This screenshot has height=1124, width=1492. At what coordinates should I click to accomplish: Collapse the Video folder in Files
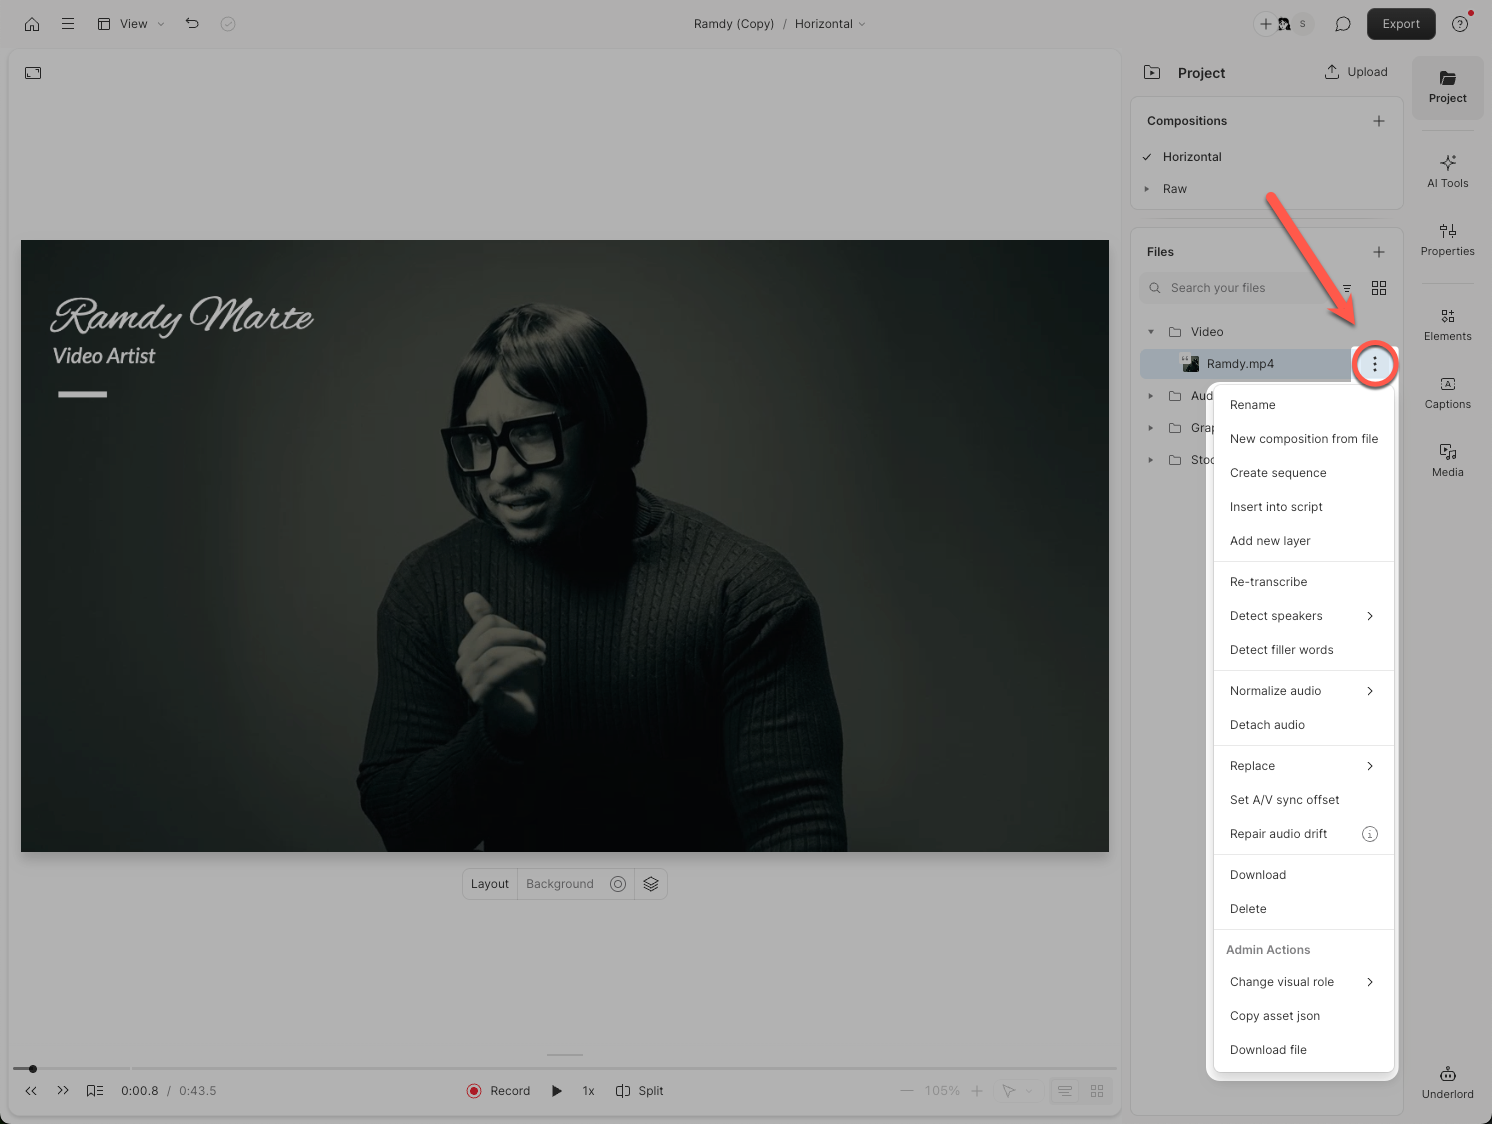1150,331
